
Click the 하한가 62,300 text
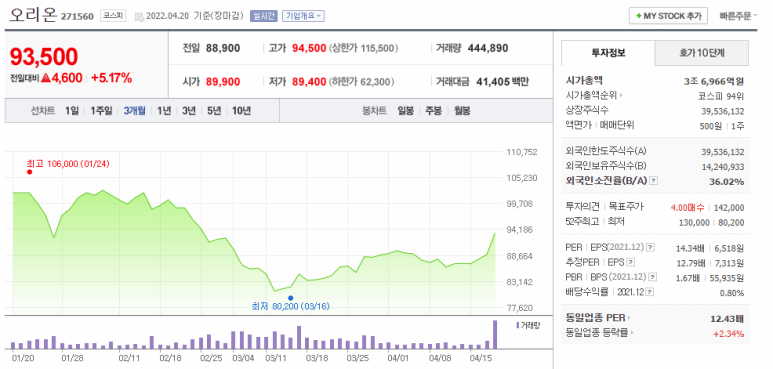tap(360, 82)
